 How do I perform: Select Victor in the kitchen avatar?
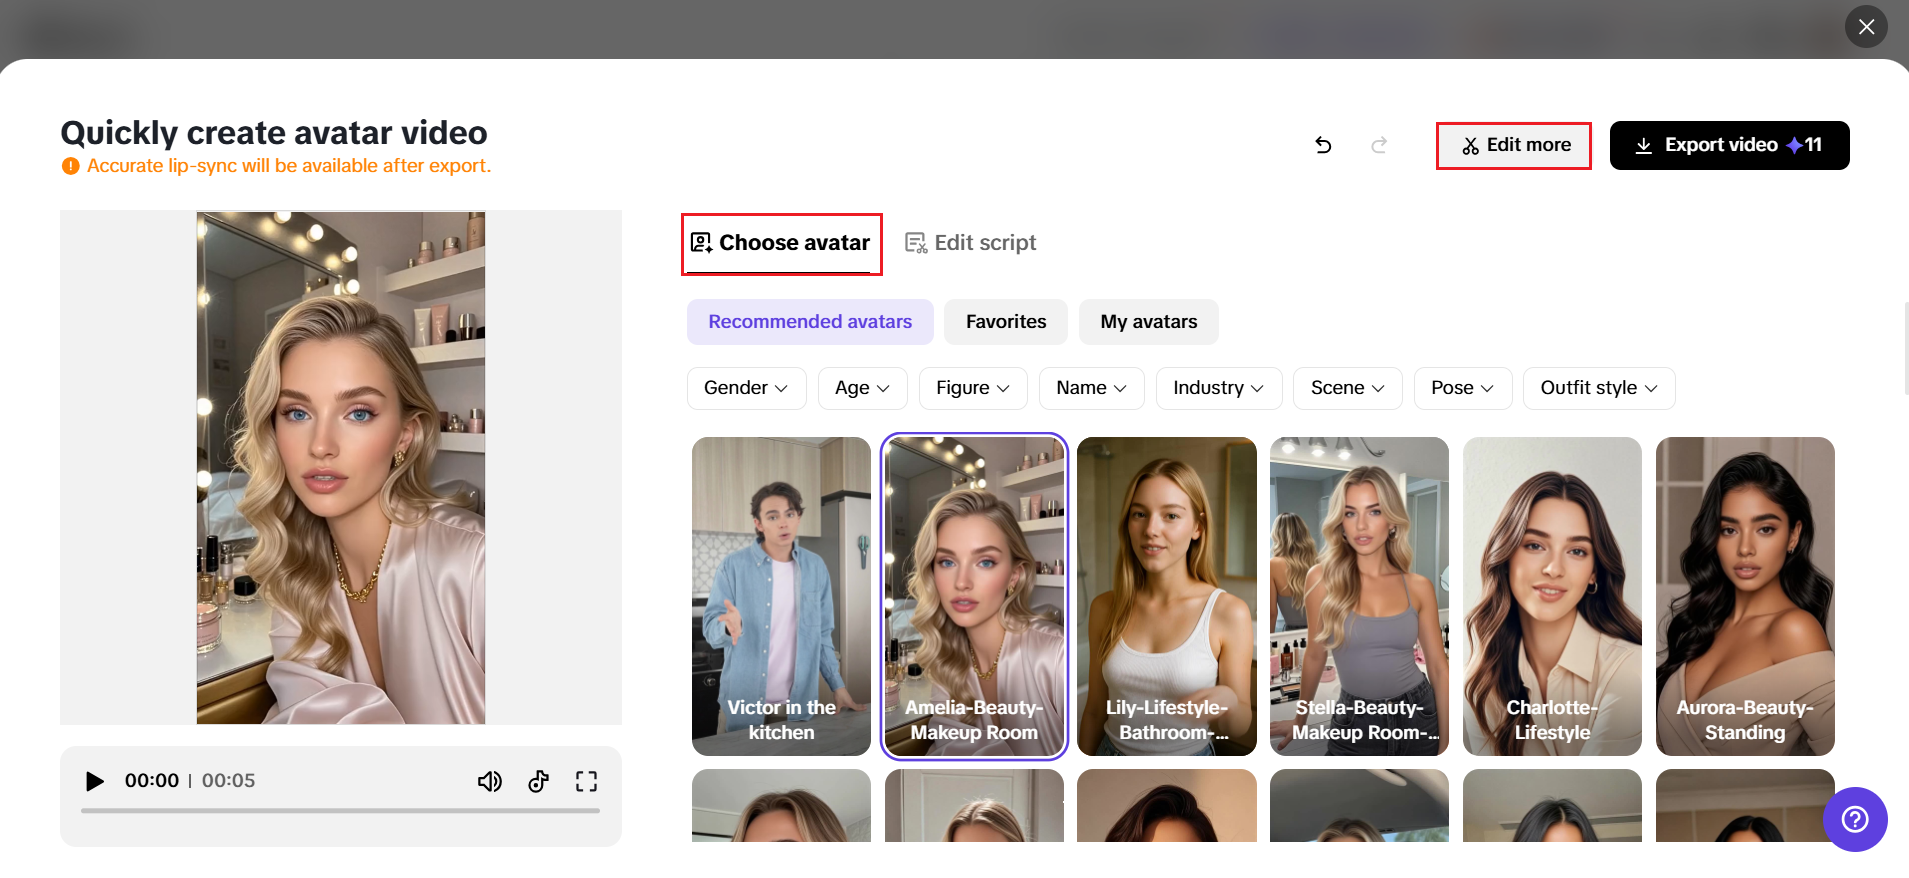click(x=781, y=596)
